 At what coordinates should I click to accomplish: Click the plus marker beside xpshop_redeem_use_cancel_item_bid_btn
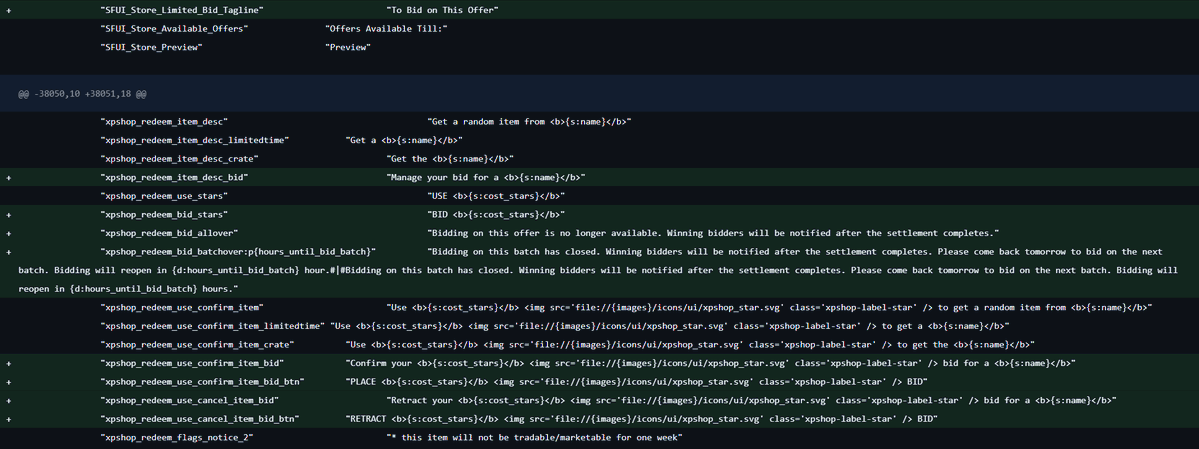point(8,418)
